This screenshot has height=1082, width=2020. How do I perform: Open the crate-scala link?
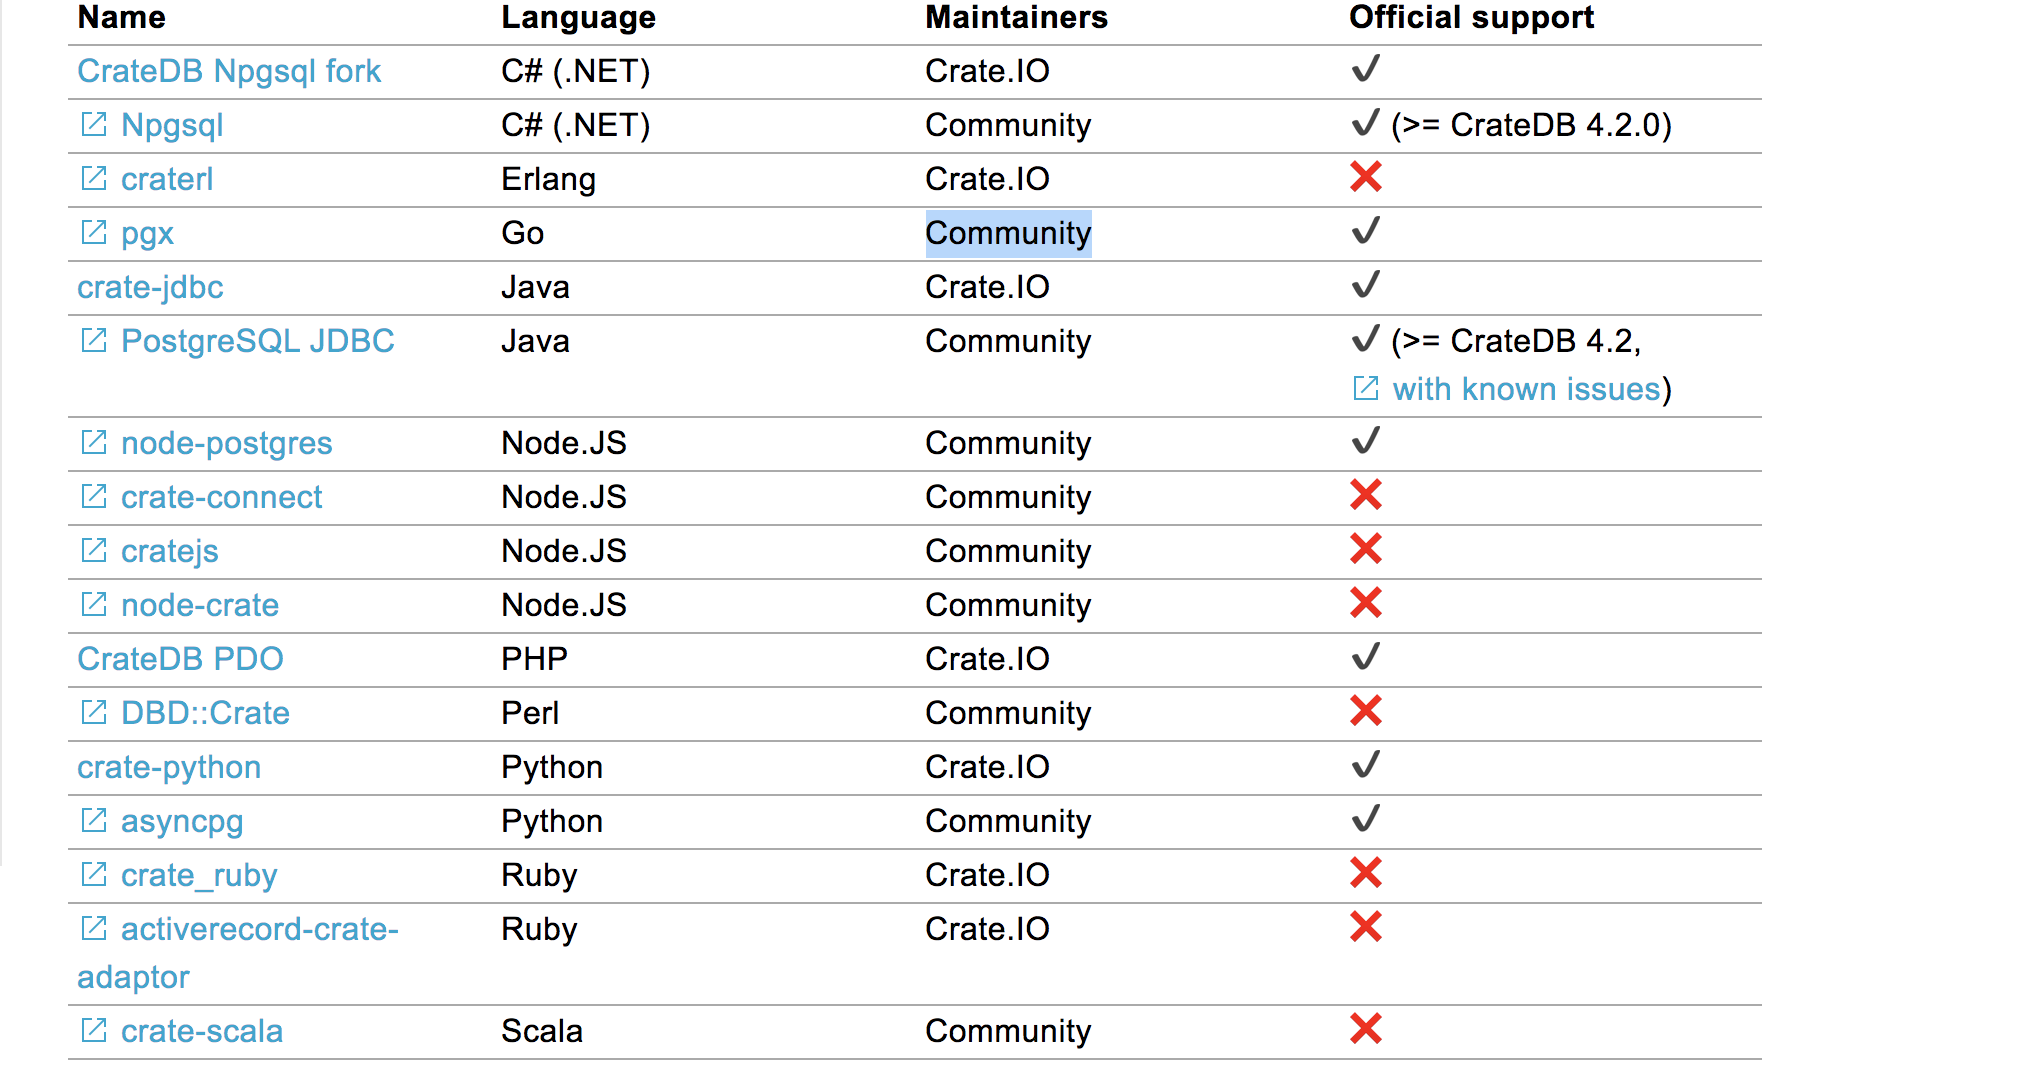(202, 1032)
